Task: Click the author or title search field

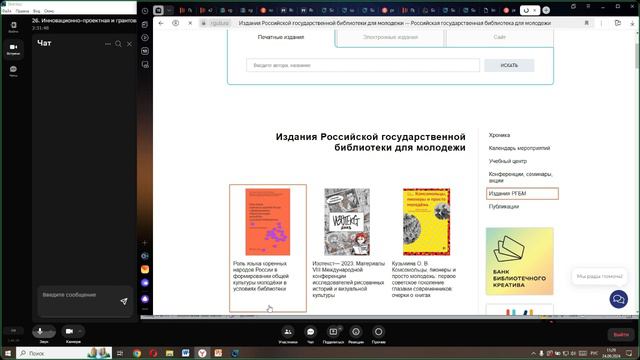Action: (363, 65)
